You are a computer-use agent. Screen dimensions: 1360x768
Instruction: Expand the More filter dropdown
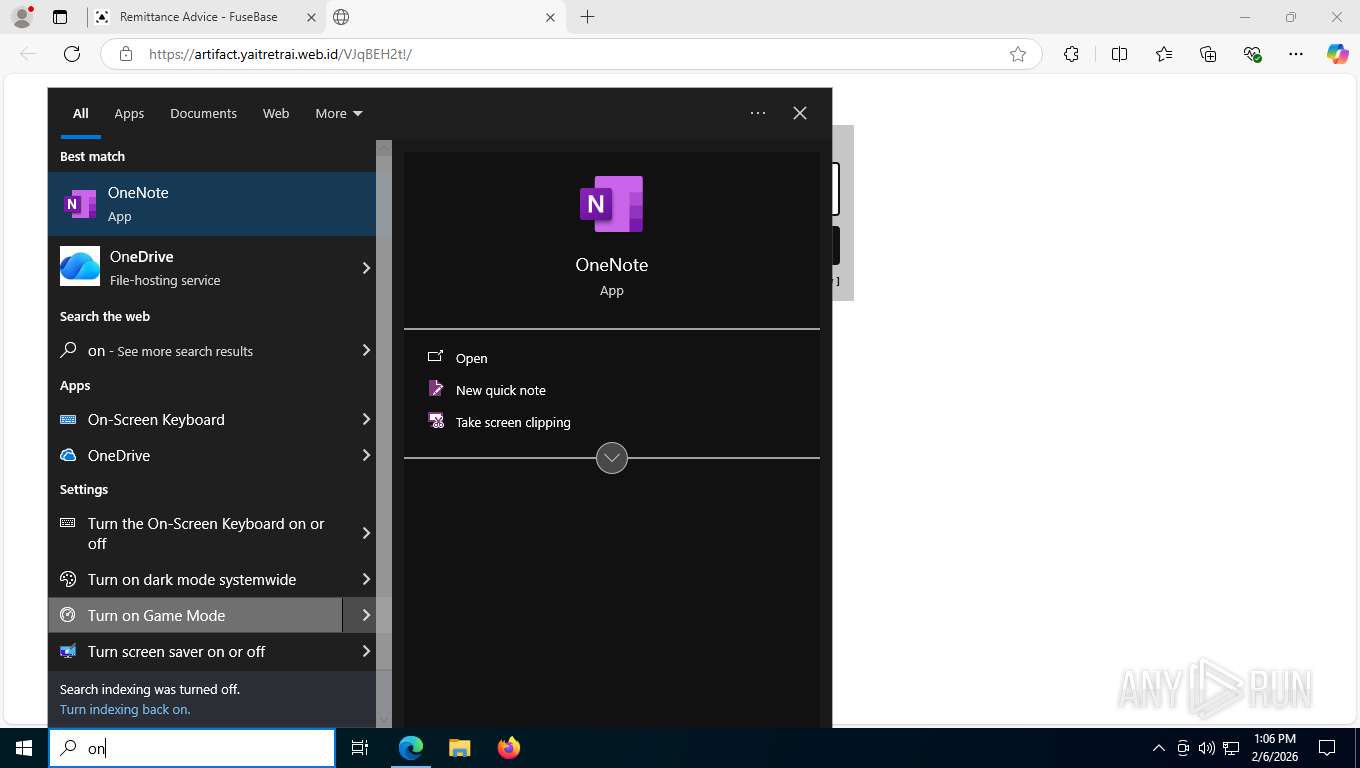point(339,113)
